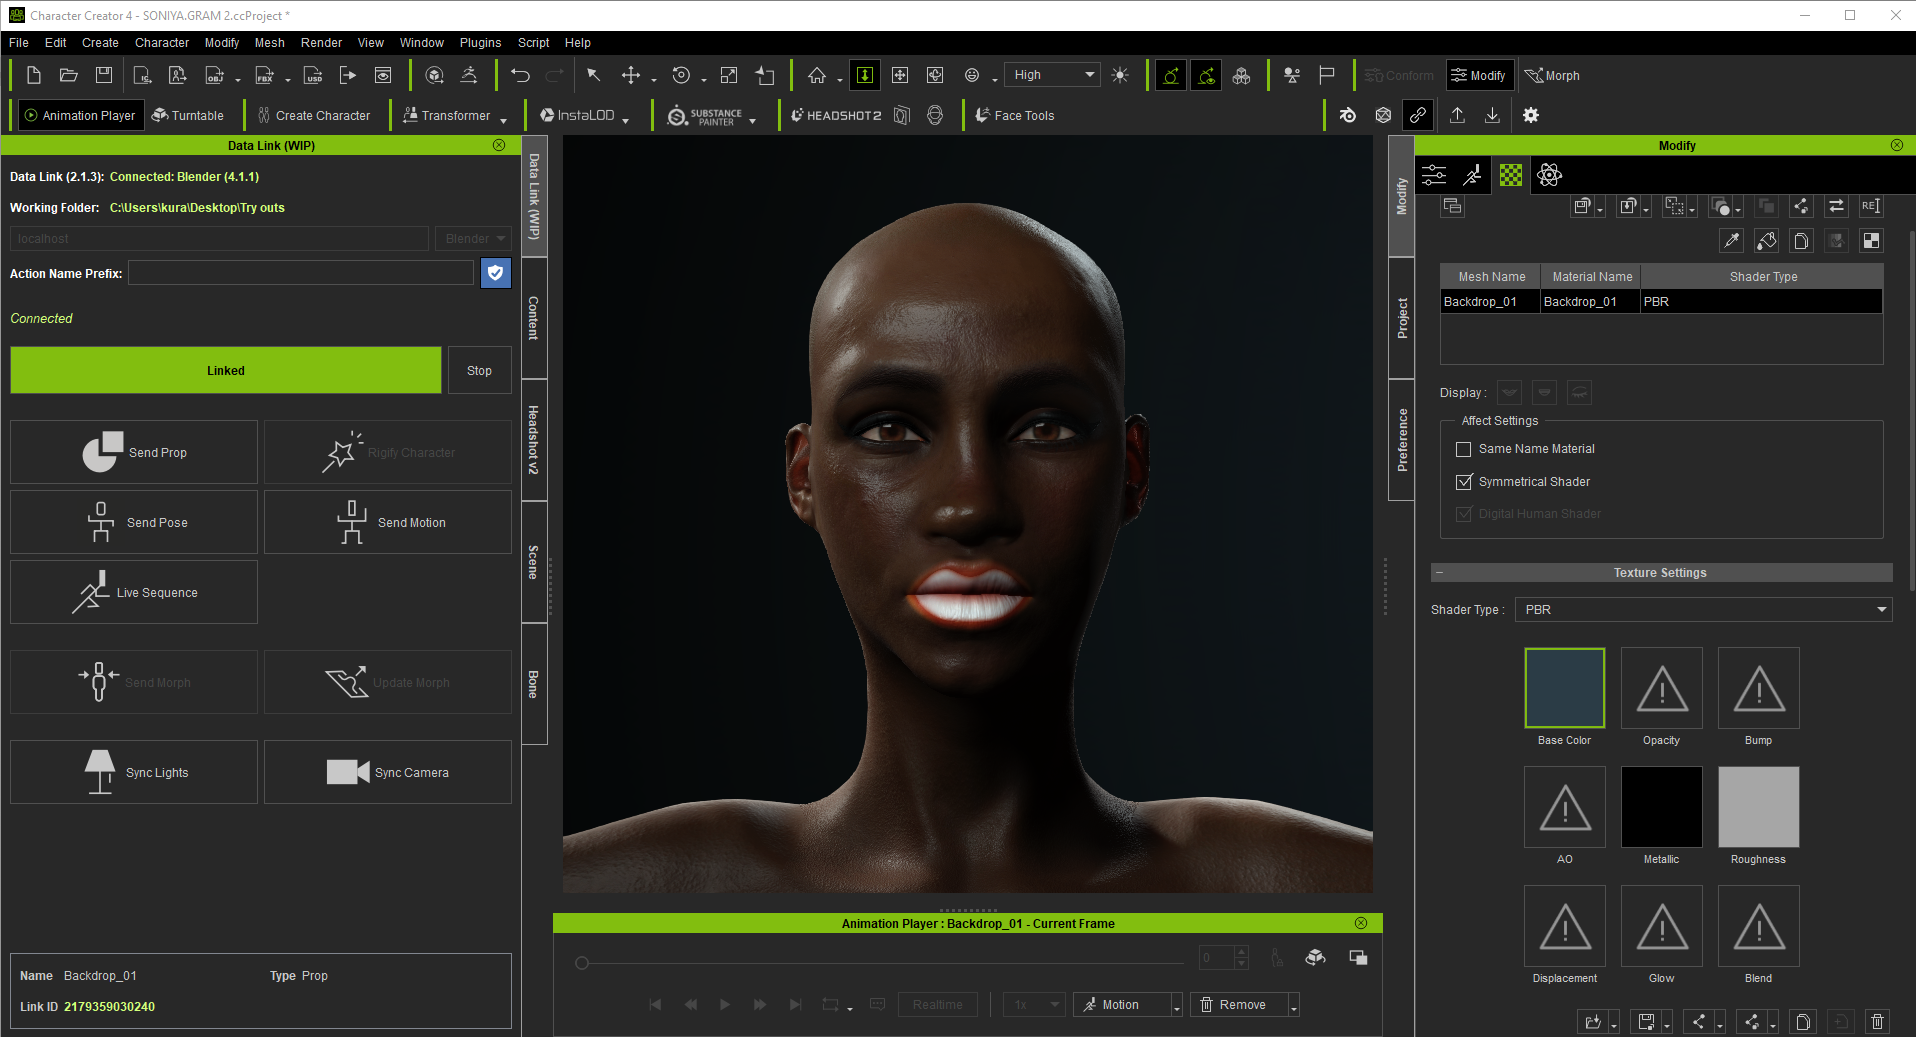Open the 1x playback speed dropdown

(1034, 1004)
